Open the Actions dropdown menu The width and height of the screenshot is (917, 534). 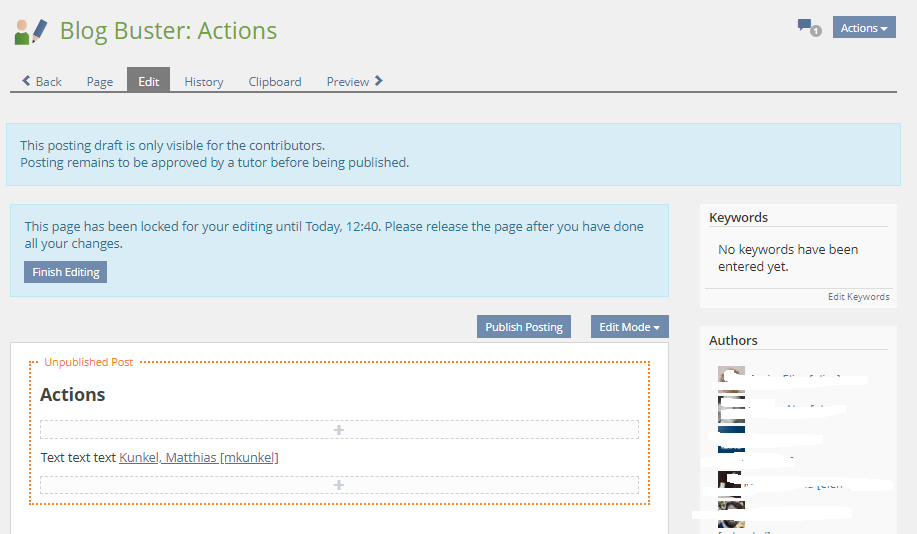click(864, 27)
